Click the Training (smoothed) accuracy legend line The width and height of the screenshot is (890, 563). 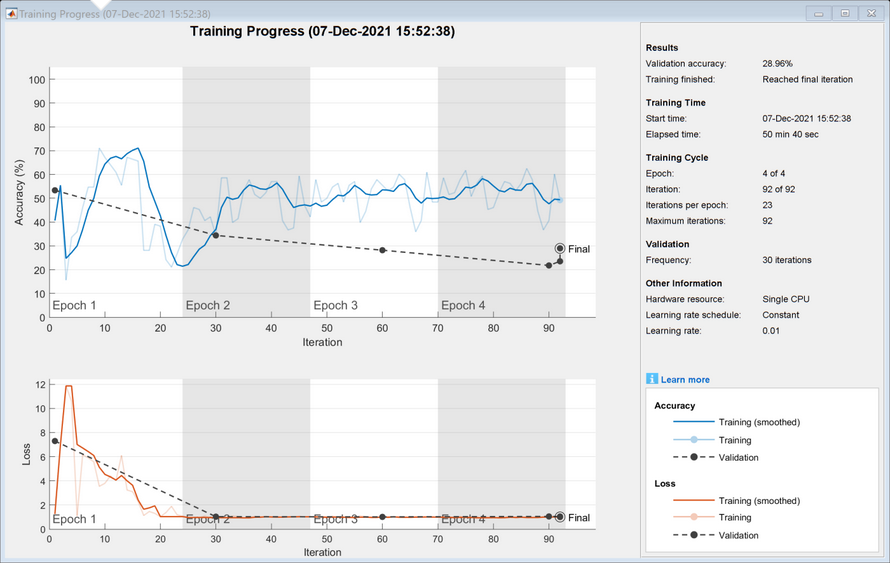coord(694,422)
